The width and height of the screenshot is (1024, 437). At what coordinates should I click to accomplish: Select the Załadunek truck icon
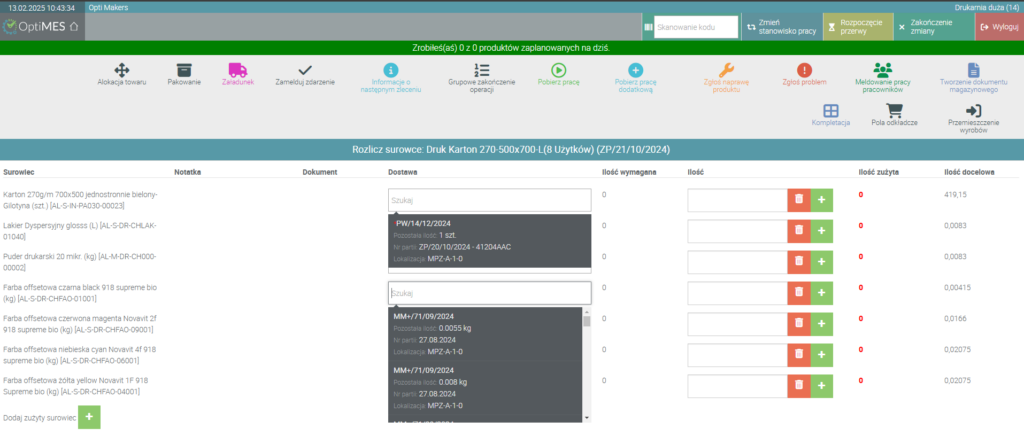[237, 70]
